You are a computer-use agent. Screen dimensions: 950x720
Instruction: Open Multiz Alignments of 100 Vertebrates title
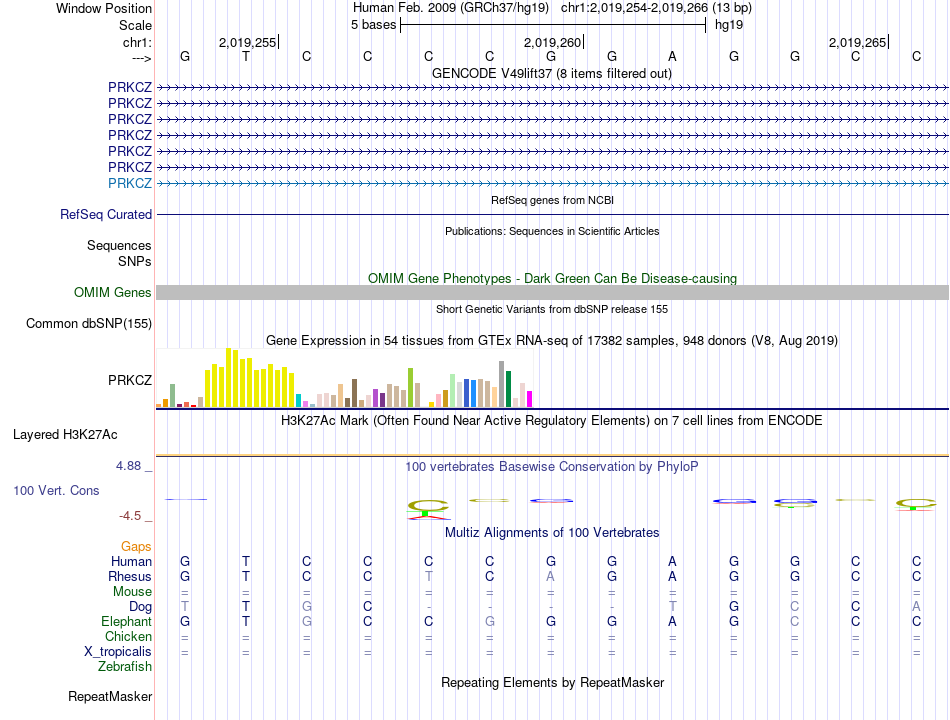(x=552, y=533)
